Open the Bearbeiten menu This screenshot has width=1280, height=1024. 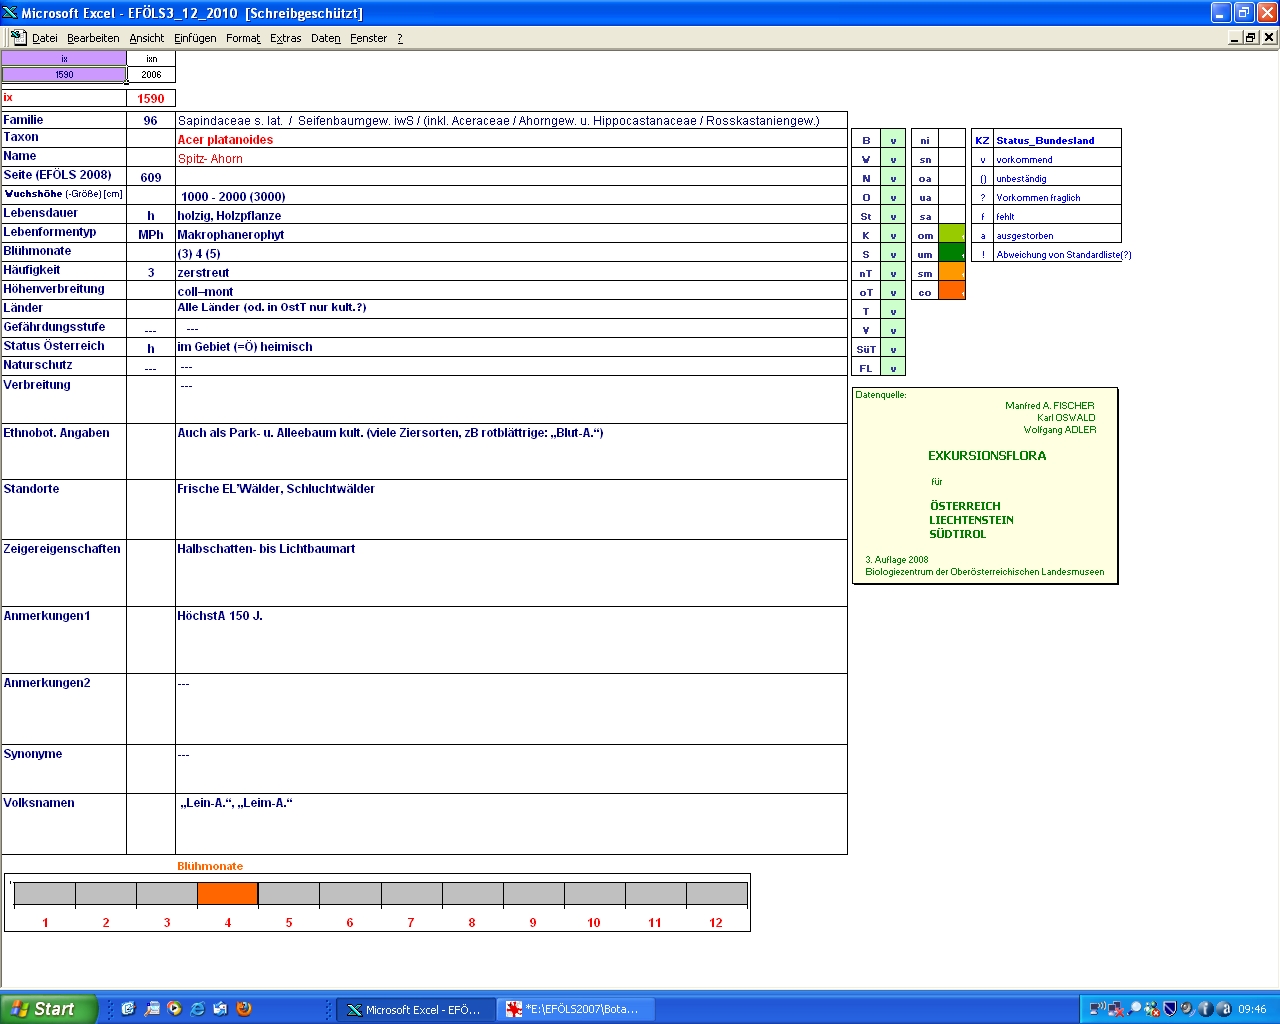click(x=93, y=38)
